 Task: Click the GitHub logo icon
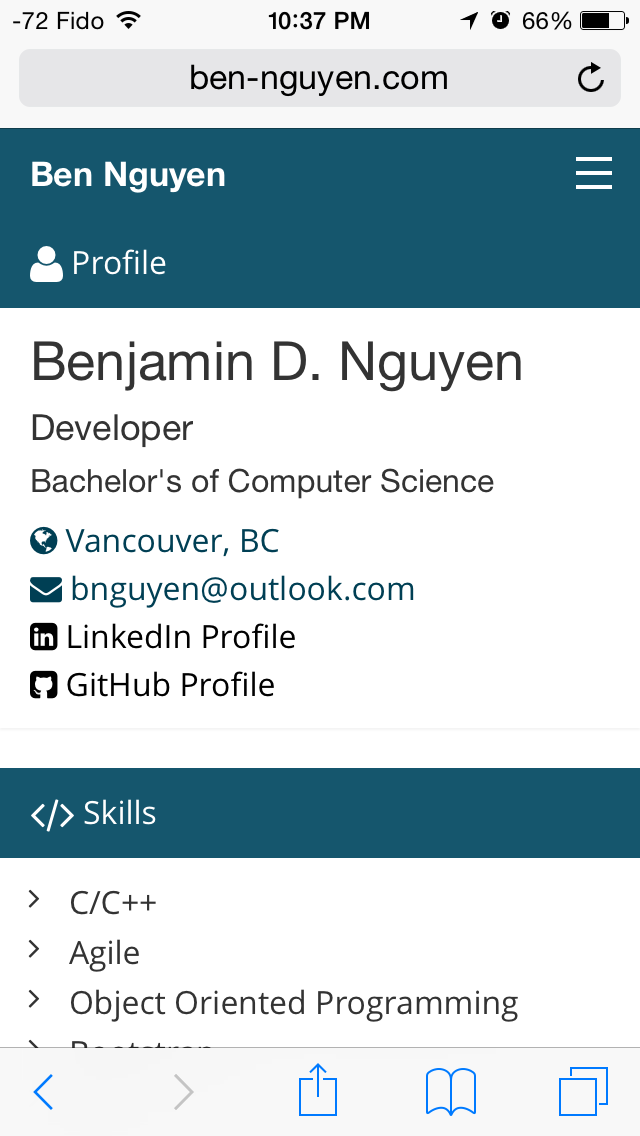(x=43, y=685)
